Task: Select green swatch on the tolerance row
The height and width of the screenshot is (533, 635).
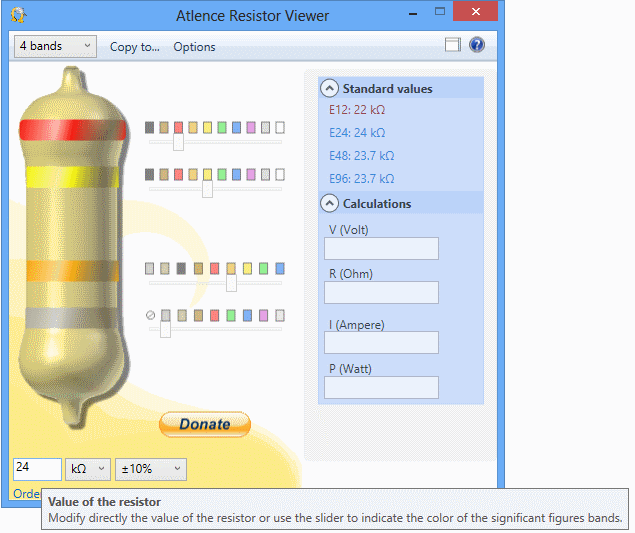Action: (231, 315)
